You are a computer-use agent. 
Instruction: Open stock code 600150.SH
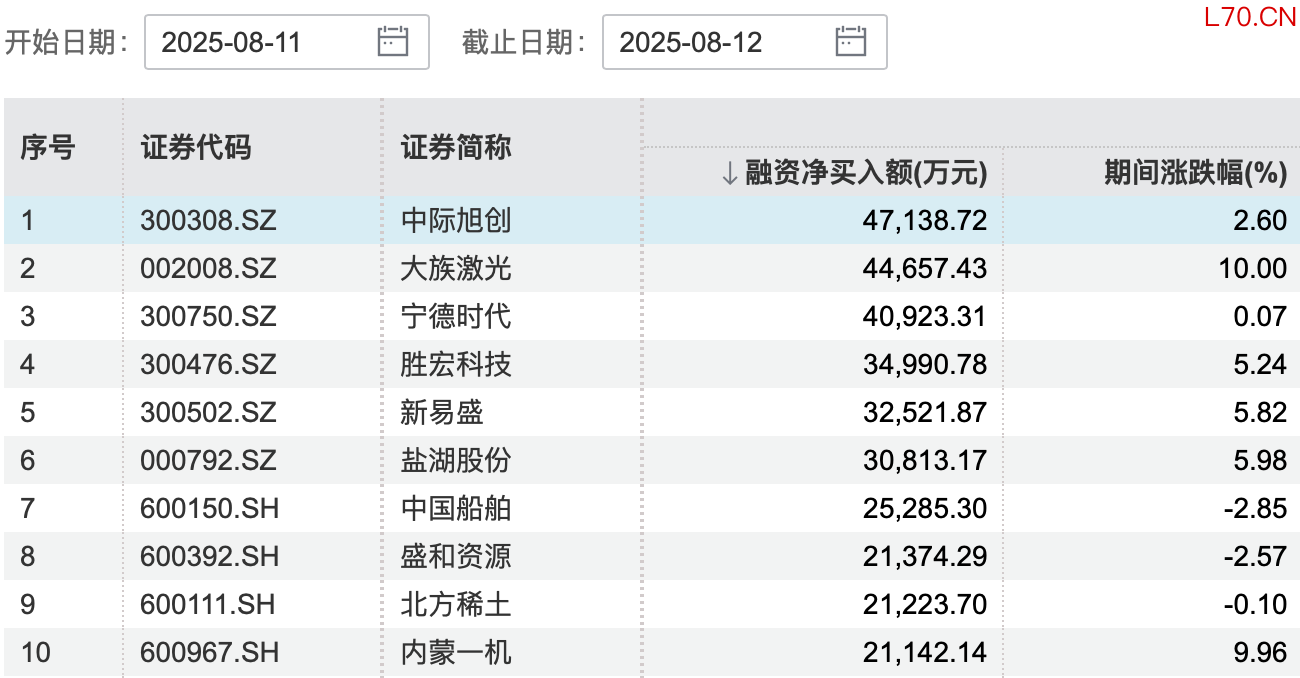209,508
